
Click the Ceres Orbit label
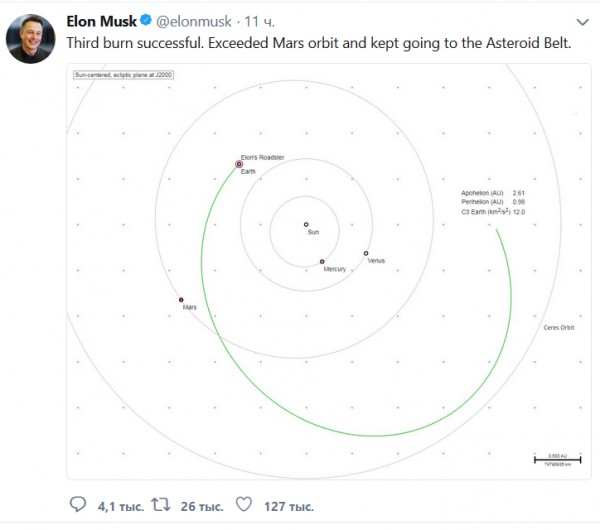point(556,327)
